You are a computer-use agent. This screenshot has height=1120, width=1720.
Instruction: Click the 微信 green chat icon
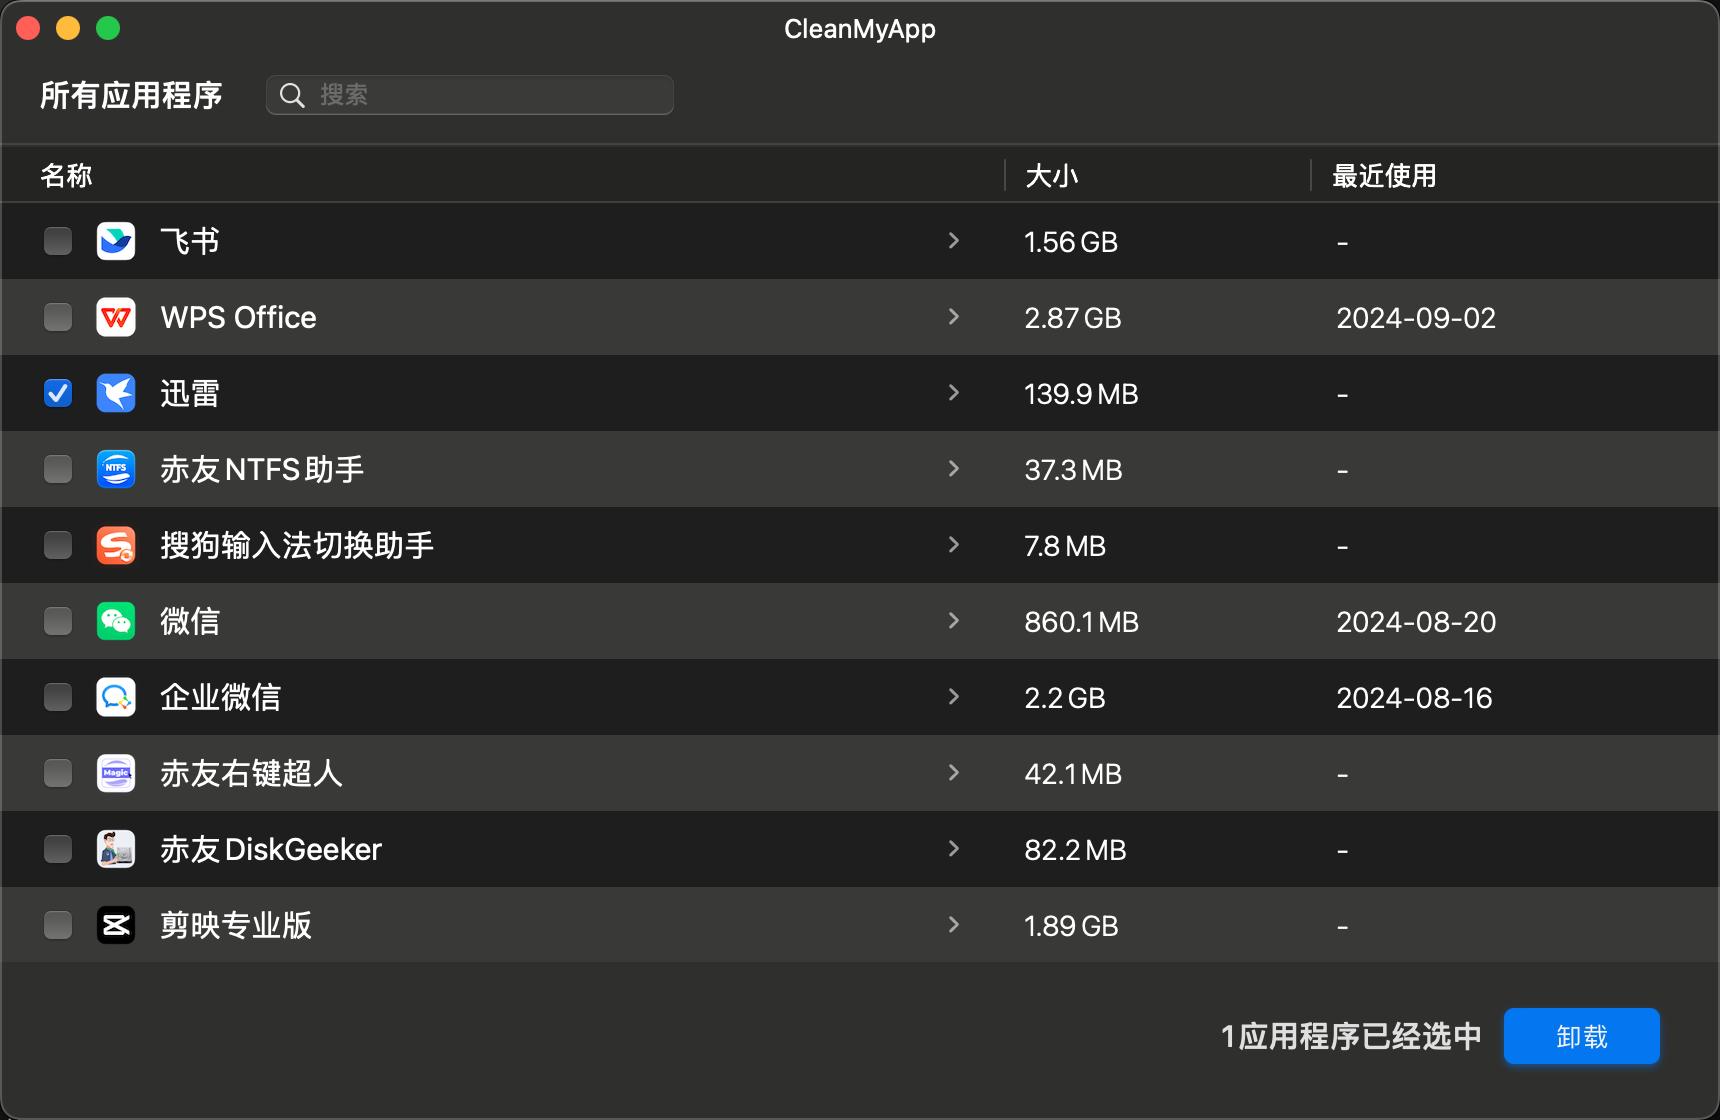[116, 621]
